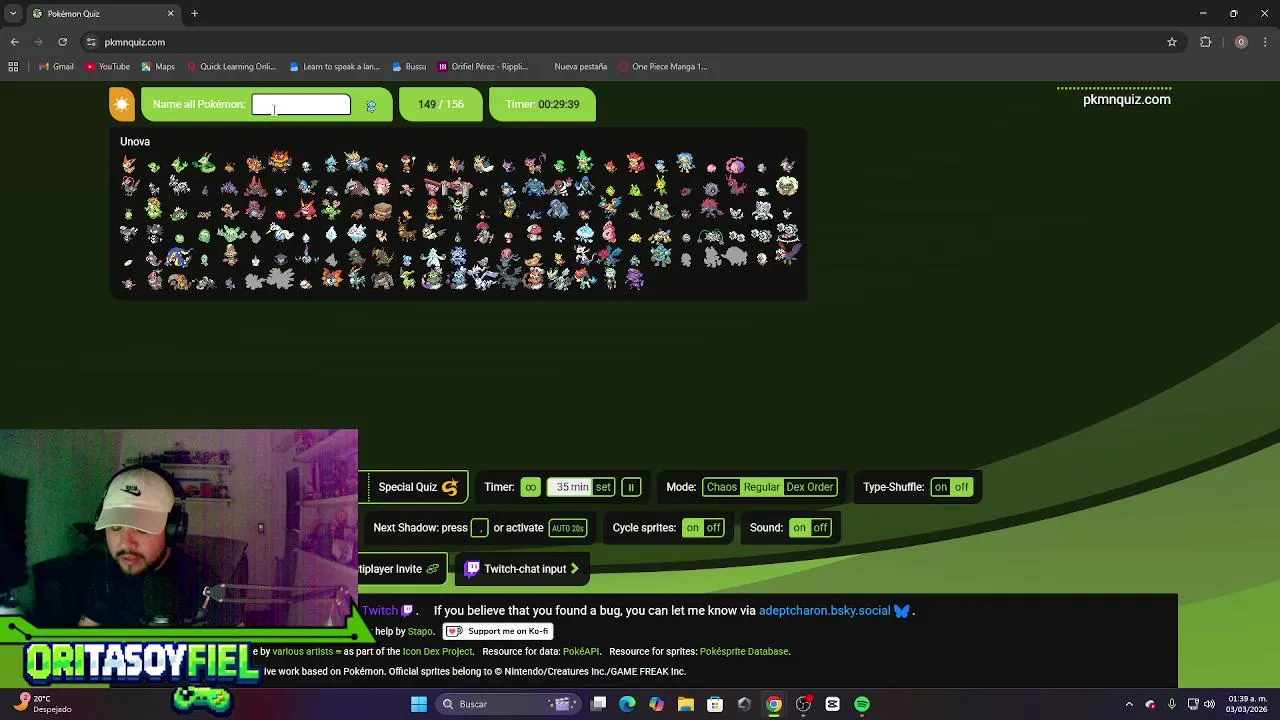Click the taskbar Buscar search box
The image size is (1280, 720).
509,704
